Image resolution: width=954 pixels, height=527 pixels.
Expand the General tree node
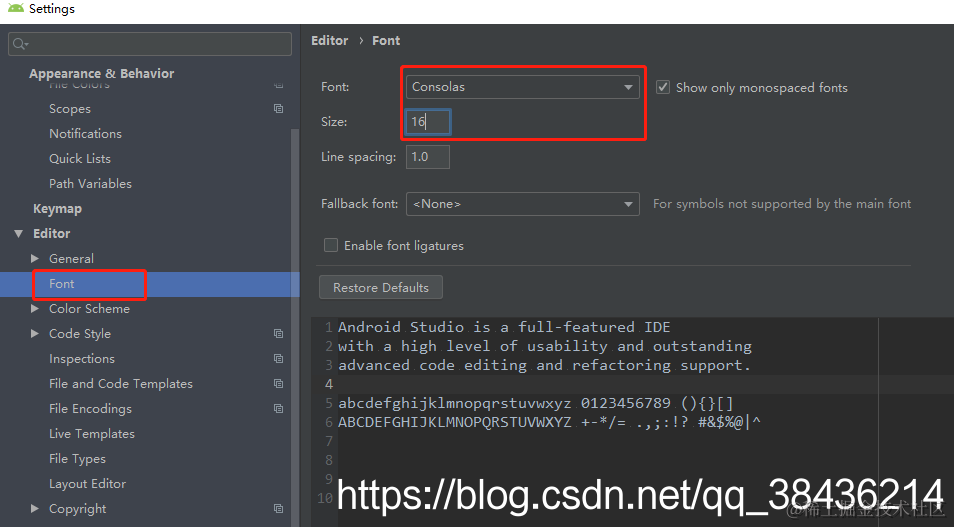(x=35, y=259)
